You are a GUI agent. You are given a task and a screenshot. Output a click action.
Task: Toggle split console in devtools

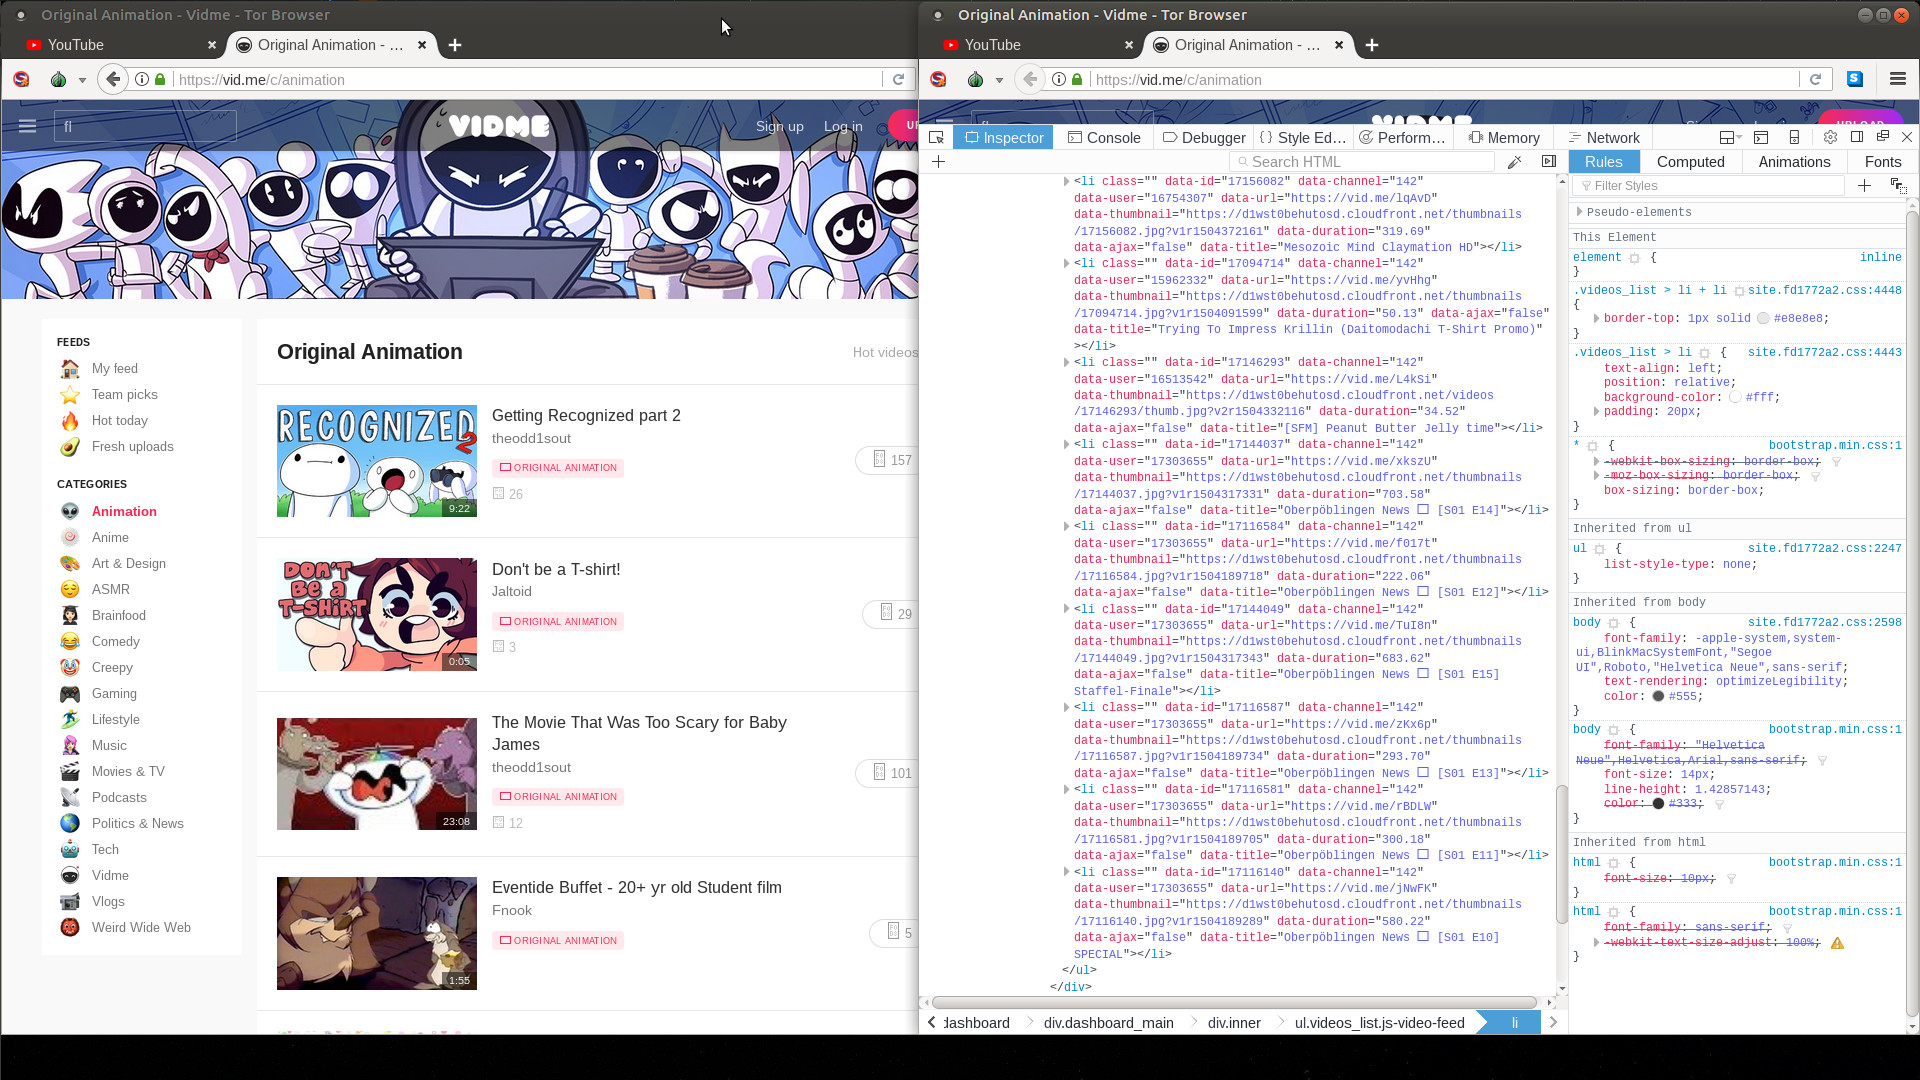click(x=1761, y=138)
